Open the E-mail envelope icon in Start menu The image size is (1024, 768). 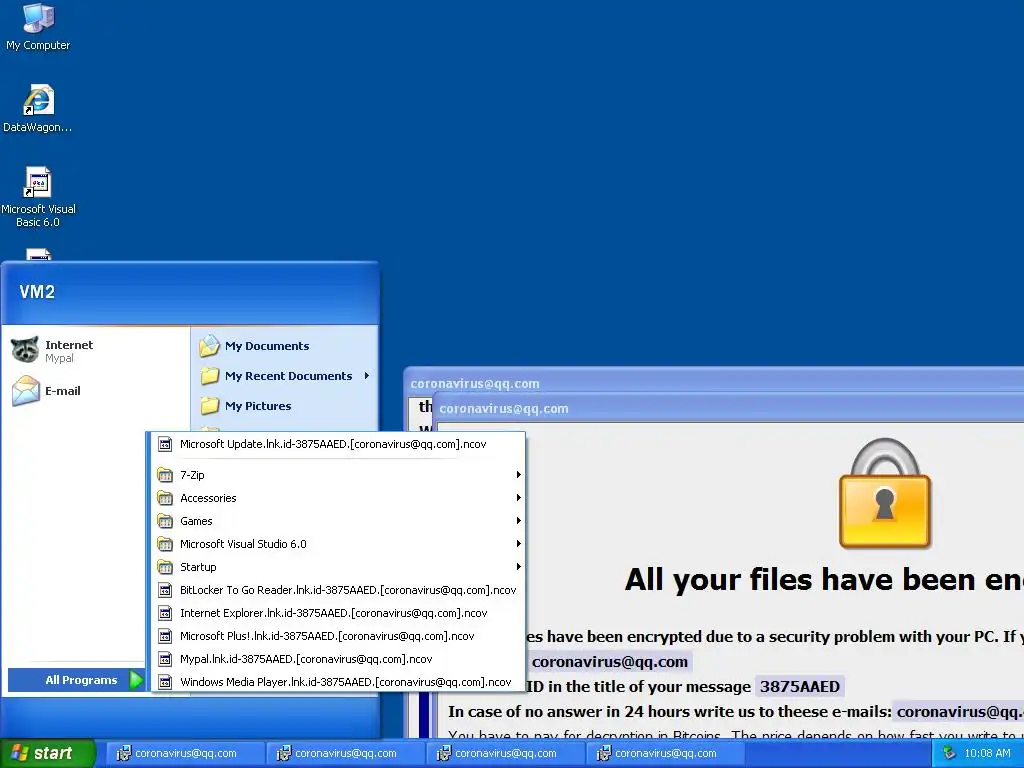[25, 391]
